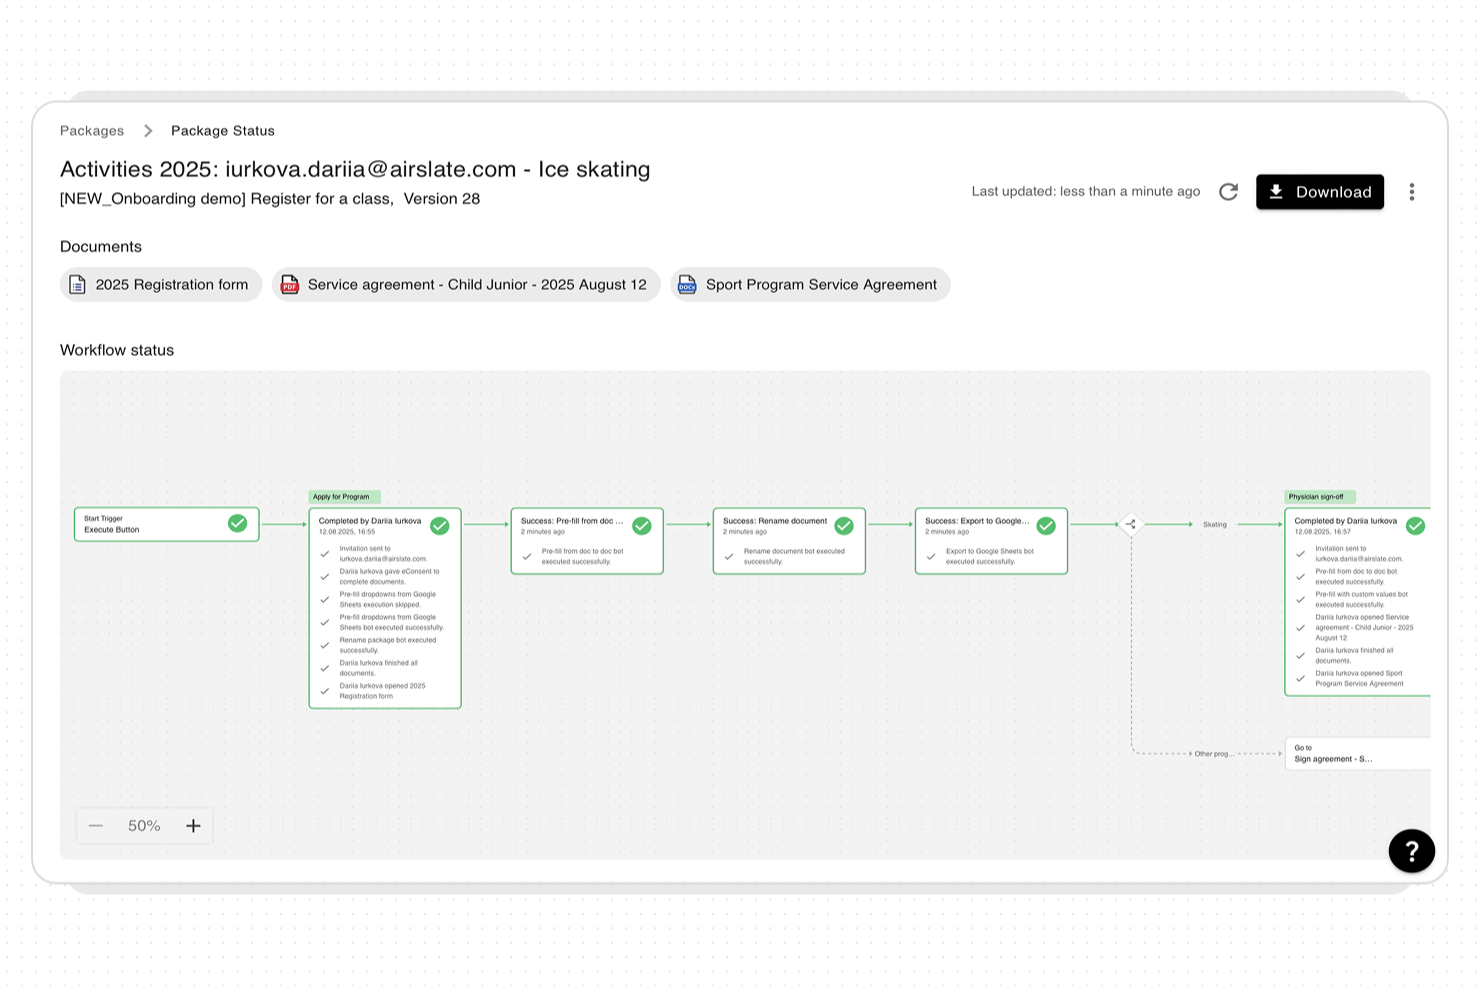Zoom in with the plus control
The width and height of the screenshot is (1480, 986).
point(193,825)
